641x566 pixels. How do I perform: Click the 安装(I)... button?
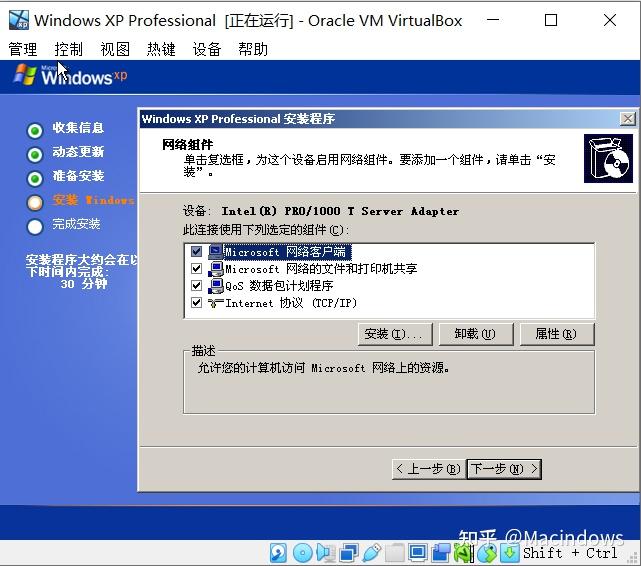tap(395, 334)
